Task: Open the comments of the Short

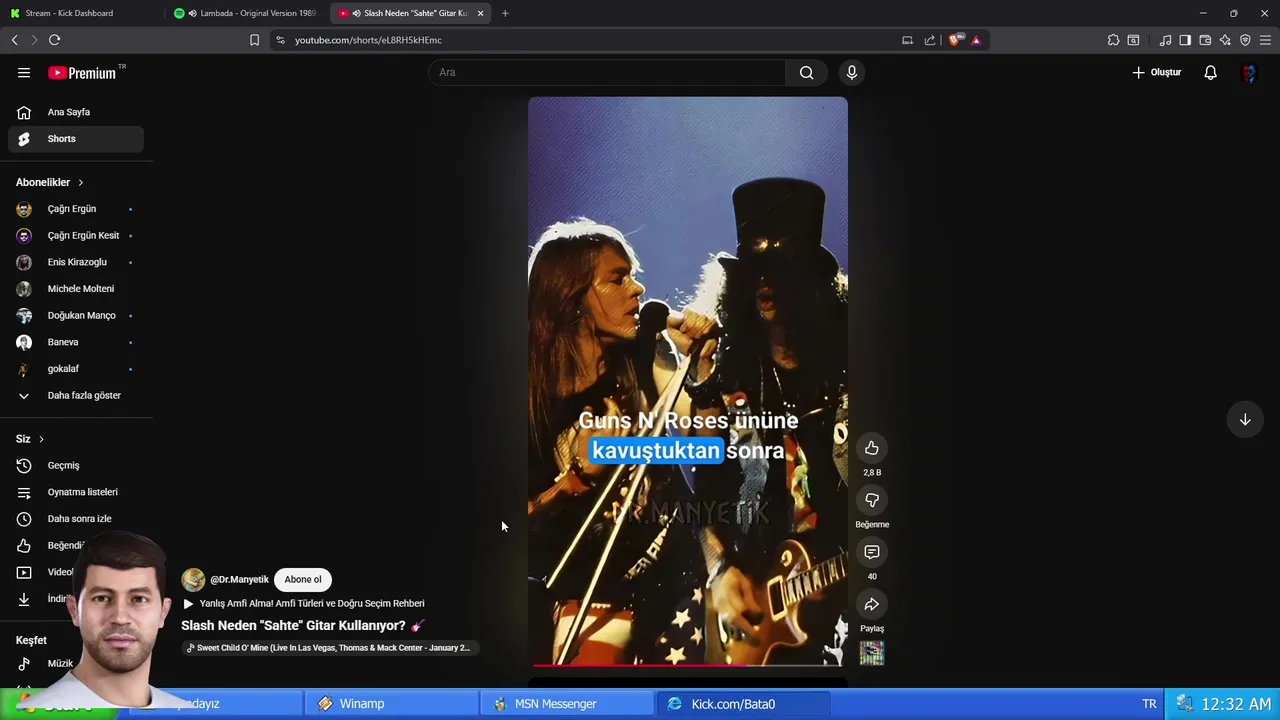Action: 872,552
